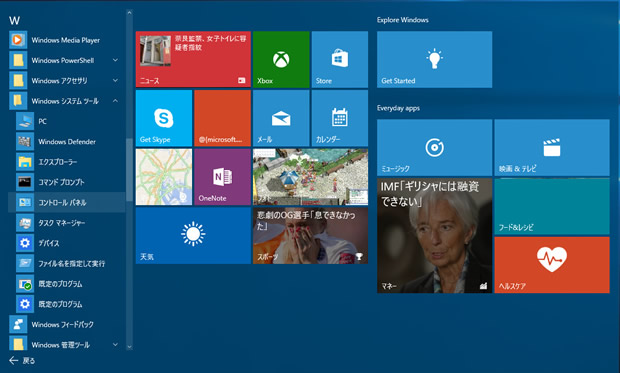Open the ミュージック music tile
Viewport: 620px width, 373px height.
coord(435,148)
